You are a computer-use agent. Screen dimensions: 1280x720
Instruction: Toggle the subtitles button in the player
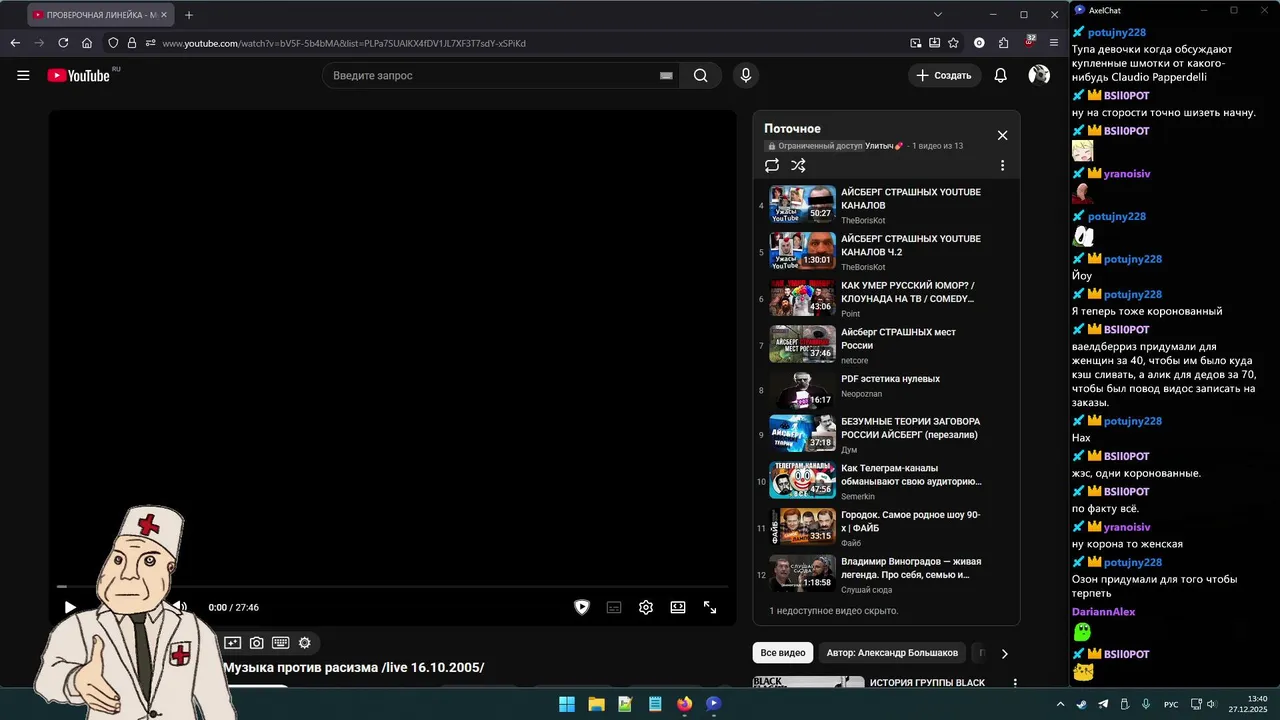point(614,607)
